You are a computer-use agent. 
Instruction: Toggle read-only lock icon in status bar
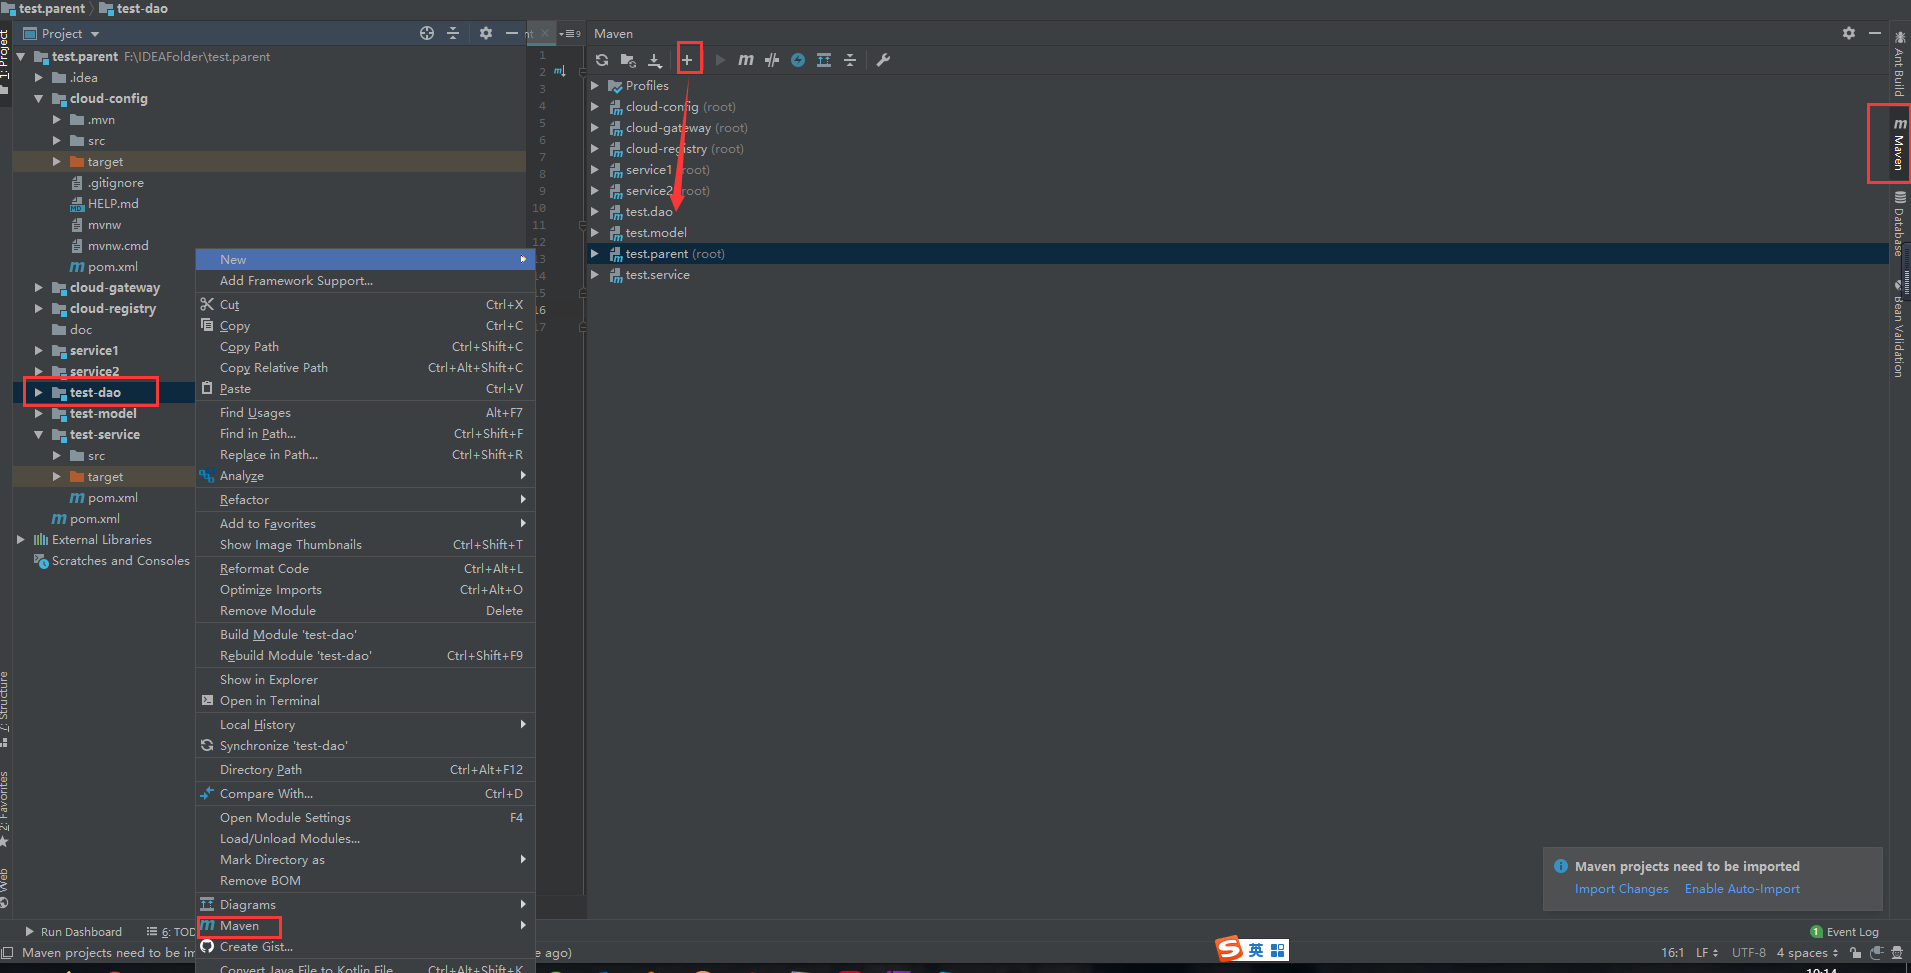1855,953
